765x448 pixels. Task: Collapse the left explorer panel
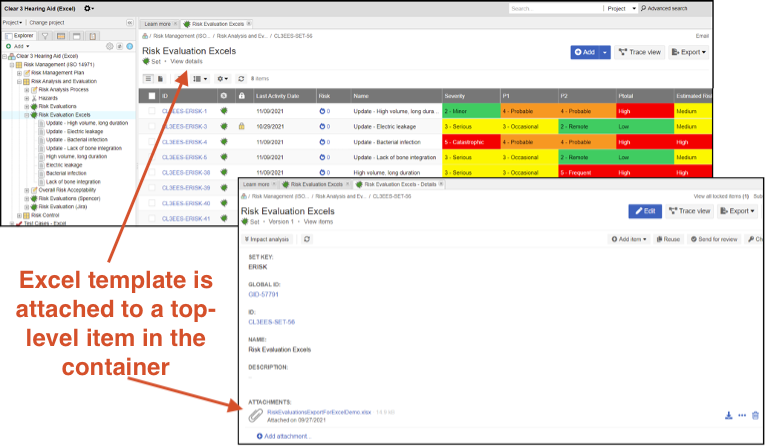click(x=129, y=22)
